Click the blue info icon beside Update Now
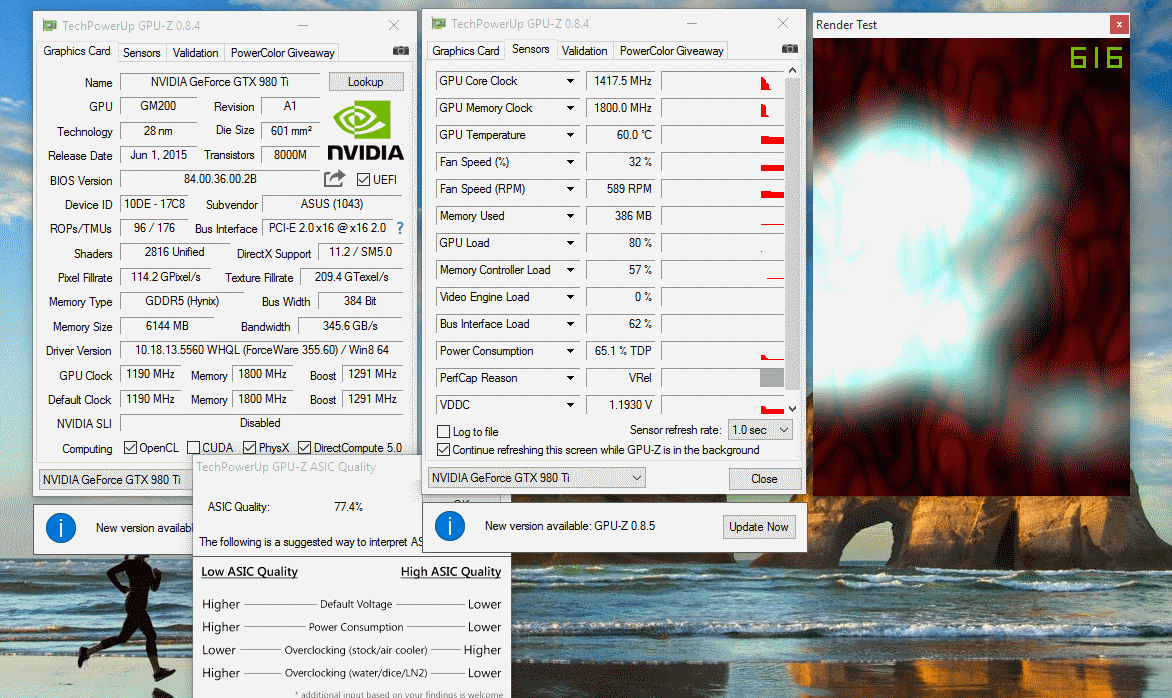 [x=450, y=526]
